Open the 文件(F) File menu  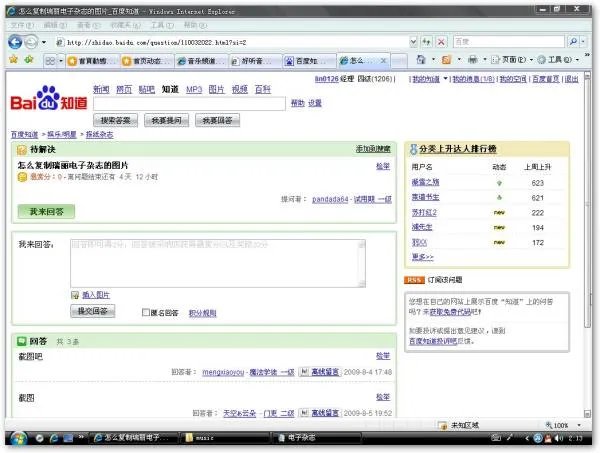tap(22, 25)
